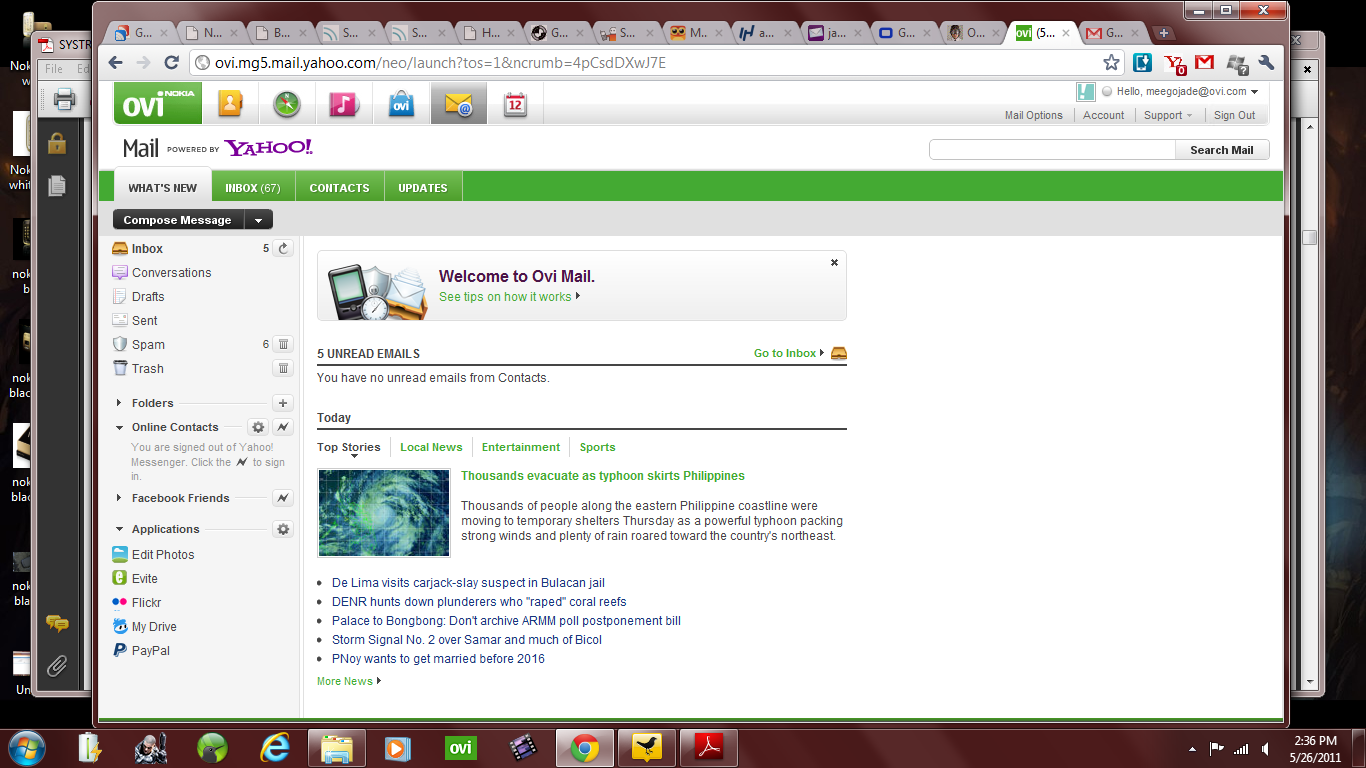Open the Ovi Calendar icon
The height and width of the screenshot is (768, 1366).
click(x=515, y=103)
